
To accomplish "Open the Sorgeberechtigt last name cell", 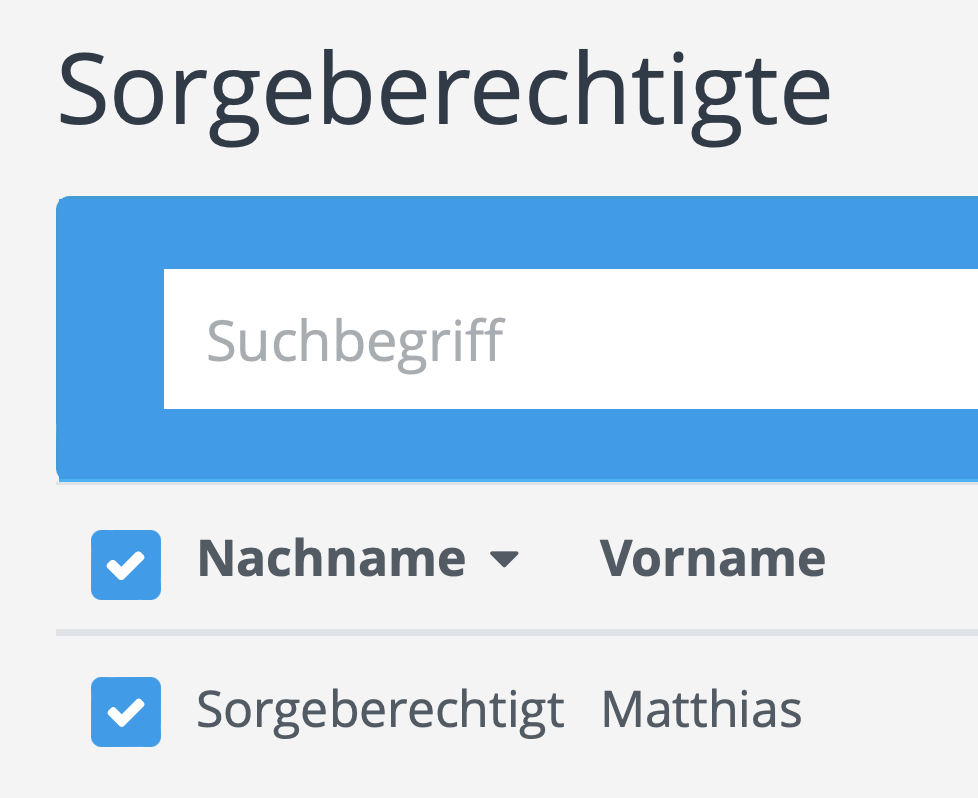I will coord(380,711).
